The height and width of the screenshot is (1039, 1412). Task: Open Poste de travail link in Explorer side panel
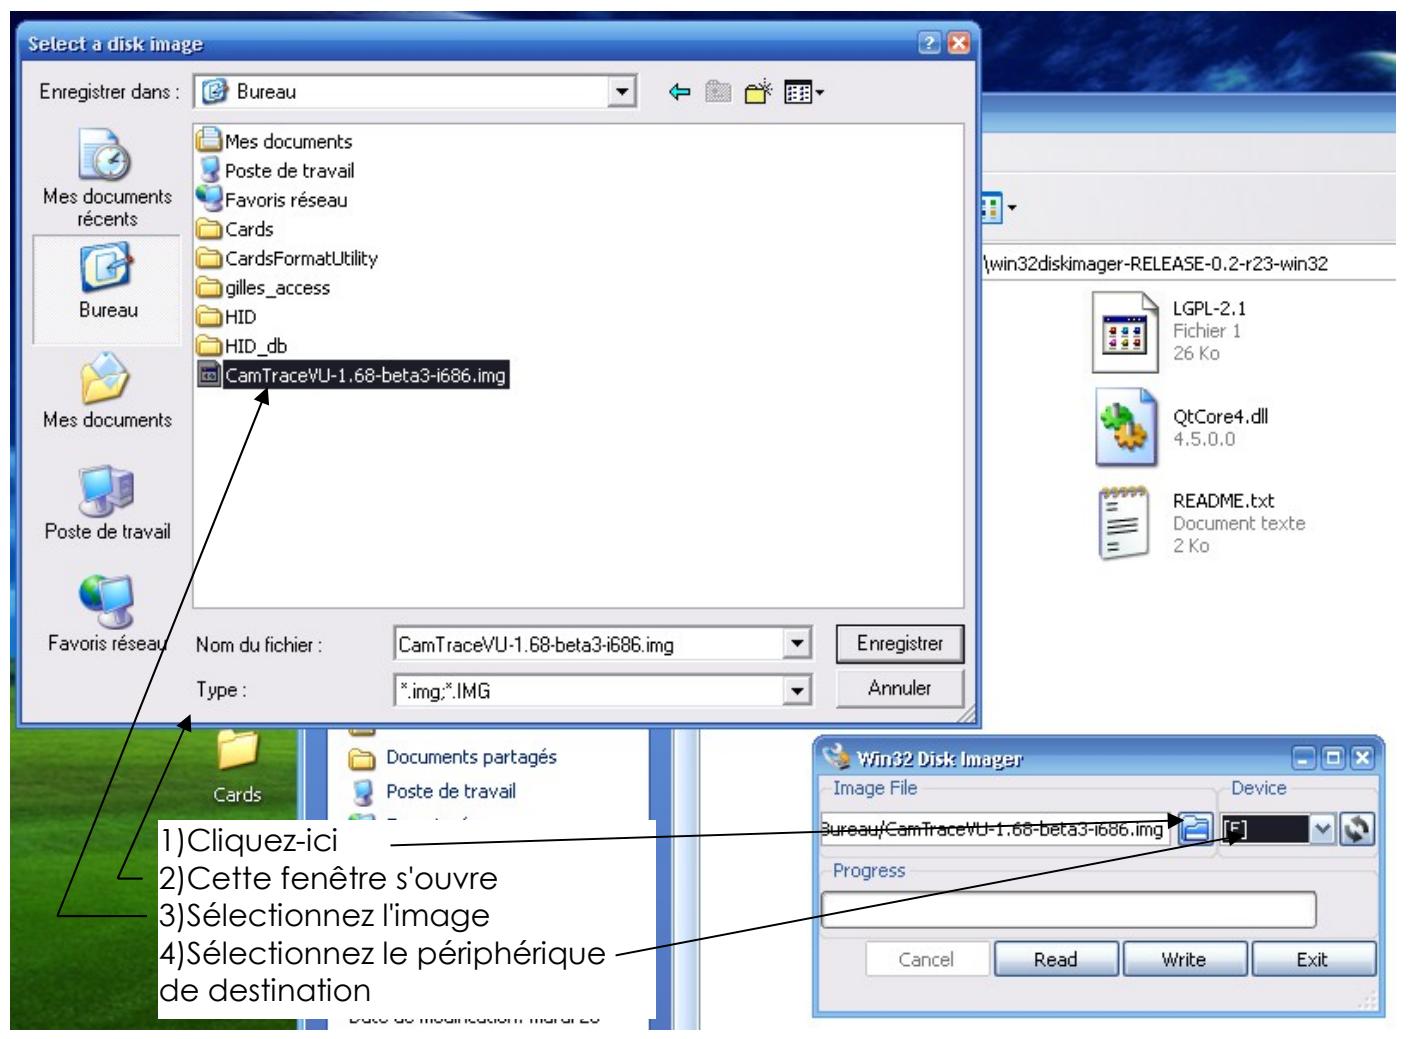coord(433,792)
